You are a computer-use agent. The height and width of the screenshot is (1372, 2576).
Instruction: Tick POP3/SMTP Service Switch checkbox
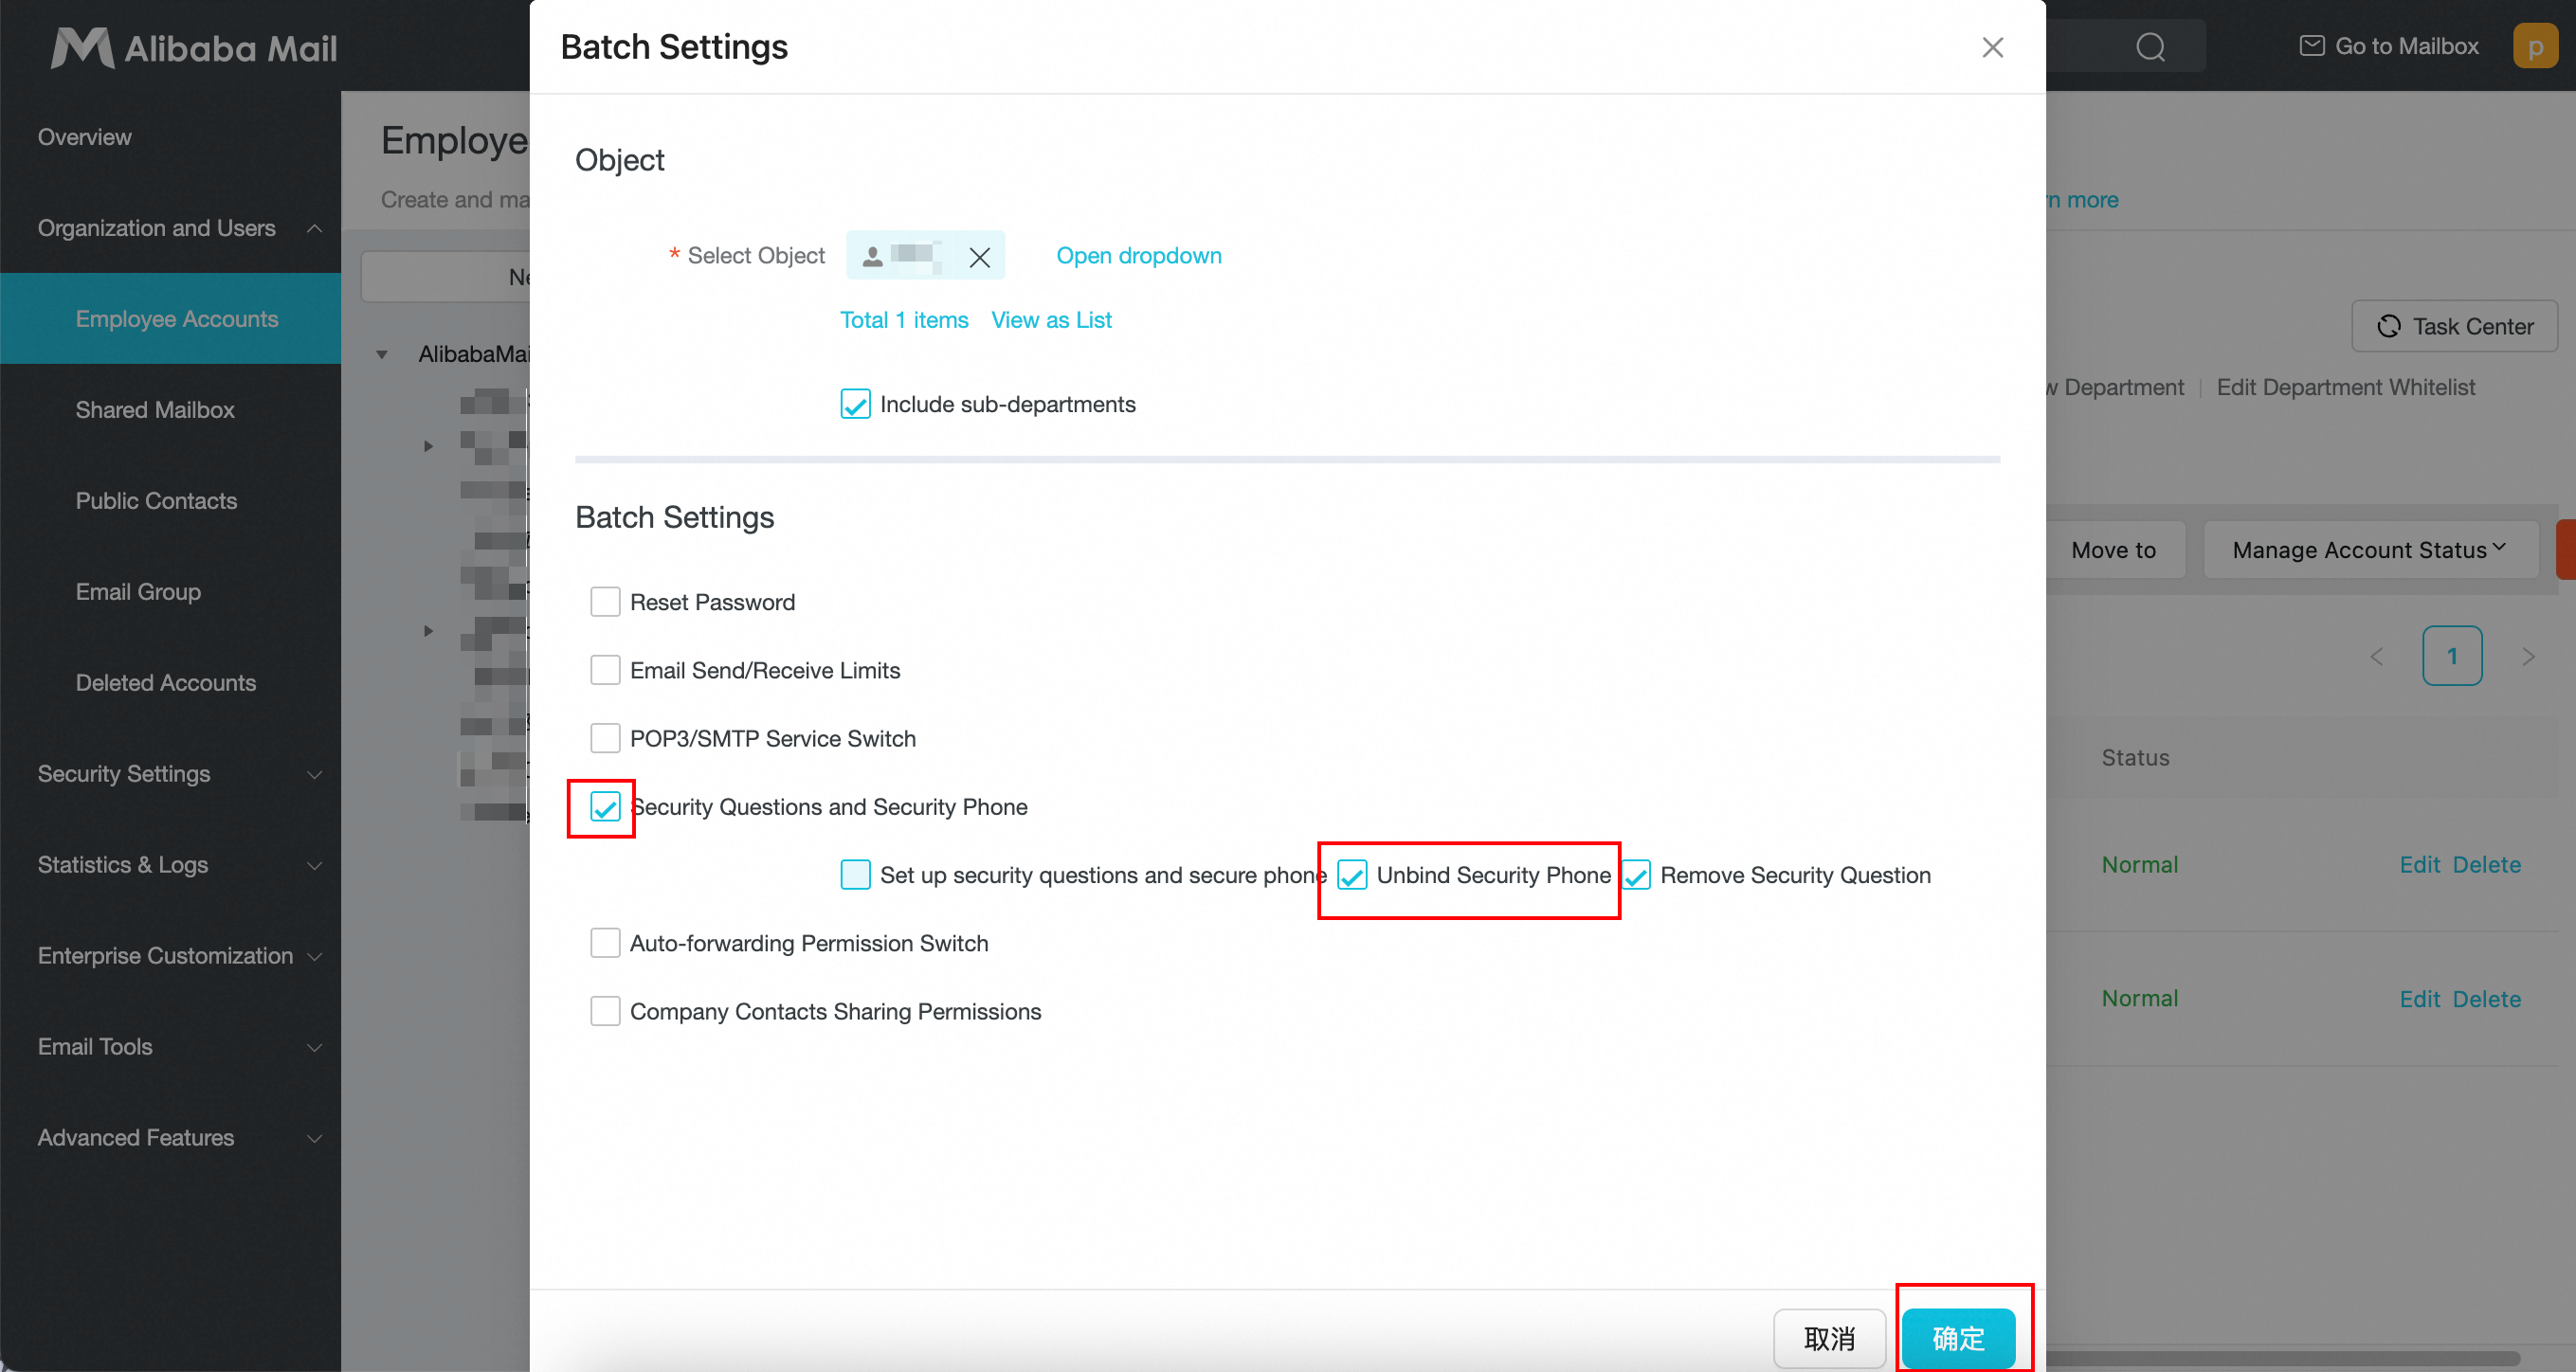[605, 738]
